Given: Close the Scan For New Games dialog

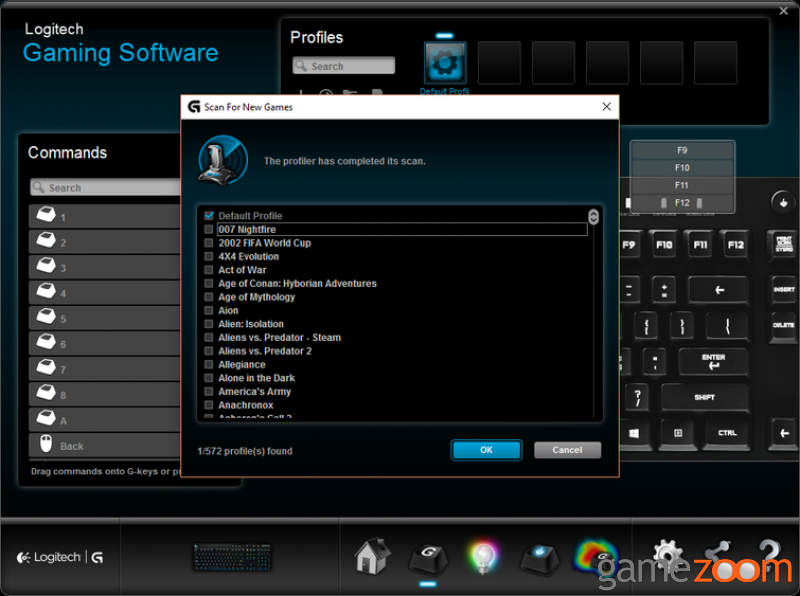Looking at the screenshot, I should [x=607, y=107].
